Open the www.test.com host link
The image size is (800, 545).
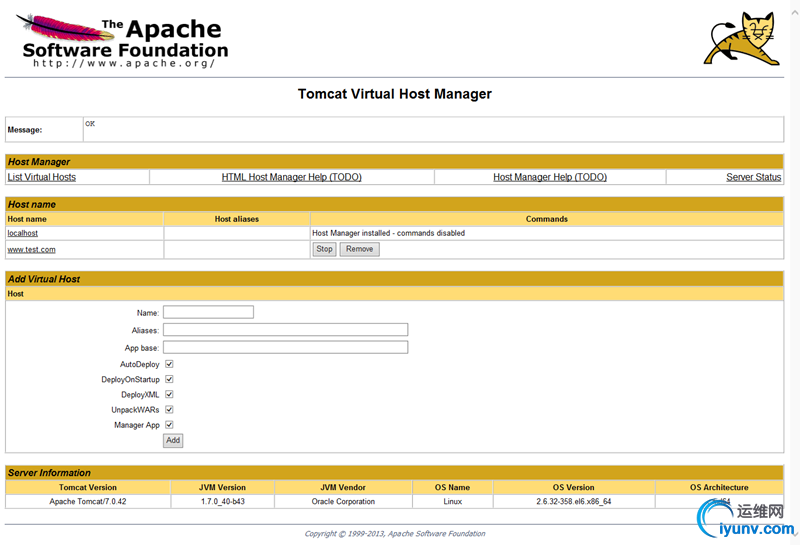(x=32, y=250)
